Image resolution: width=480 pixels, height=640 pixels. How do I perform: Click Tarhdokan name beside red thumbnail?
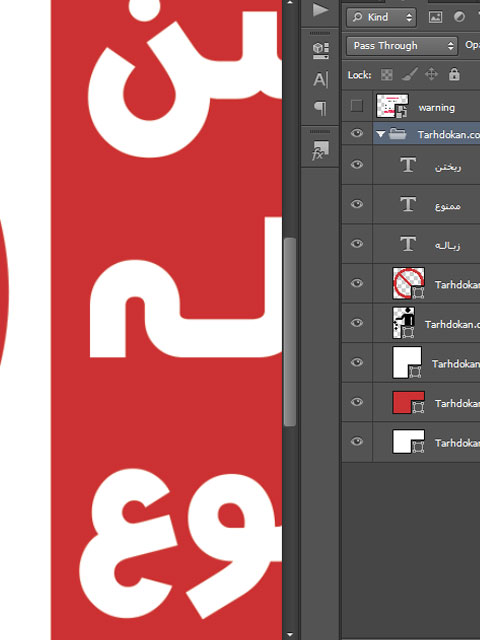click(457, 403)
